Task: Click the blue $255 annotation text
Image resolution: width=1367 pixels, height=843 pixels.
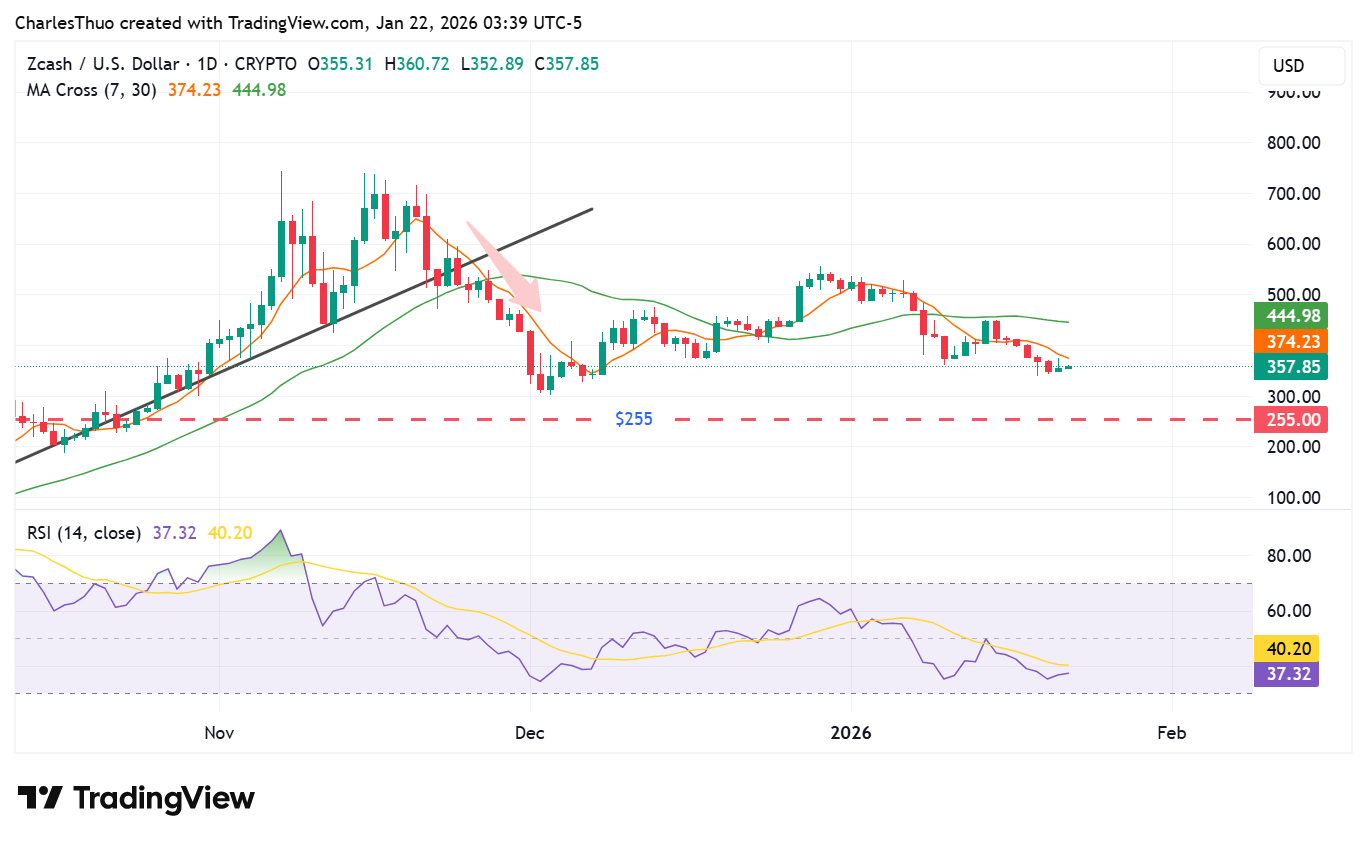Action: click(x=634, y=418)
